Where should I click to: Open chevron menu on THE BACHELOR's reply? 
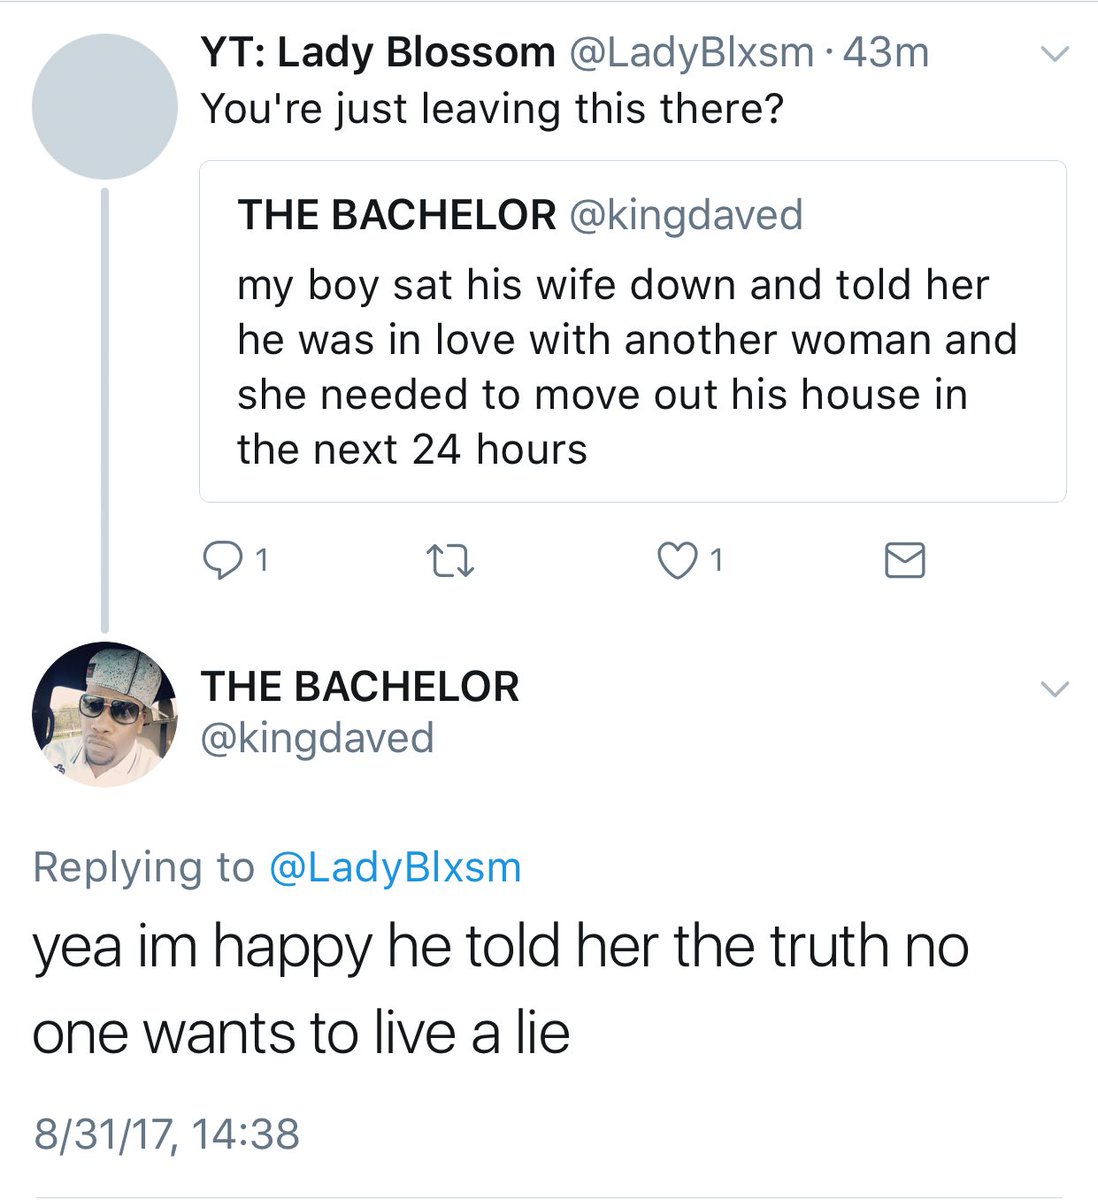1055,688
